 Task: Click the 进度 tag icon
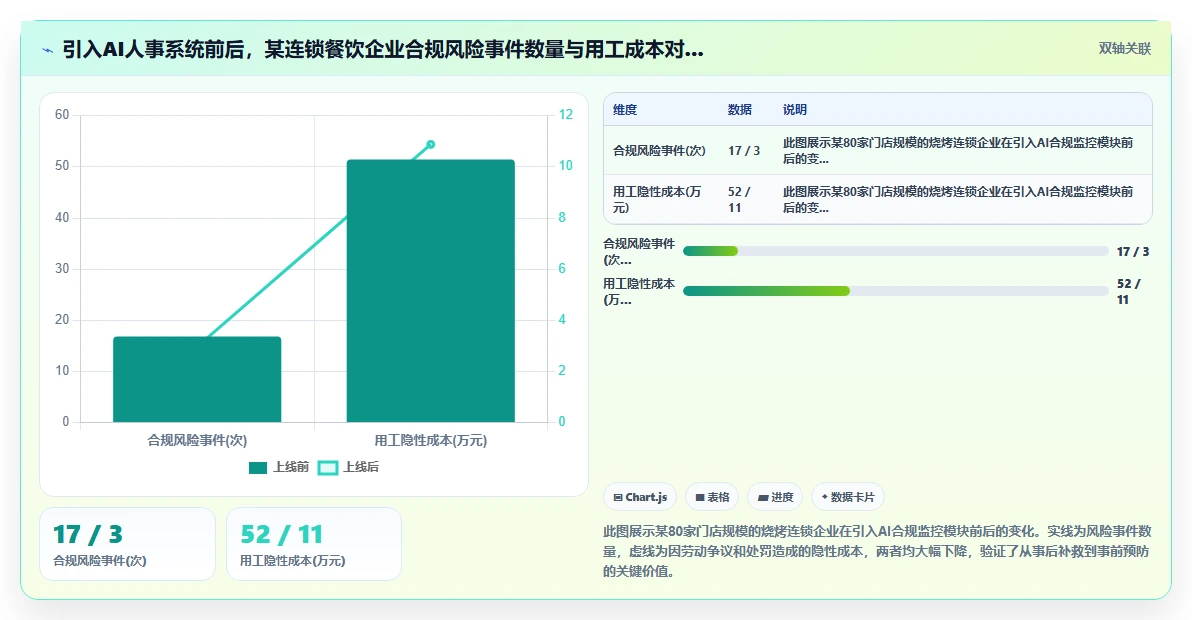(762, 498)
